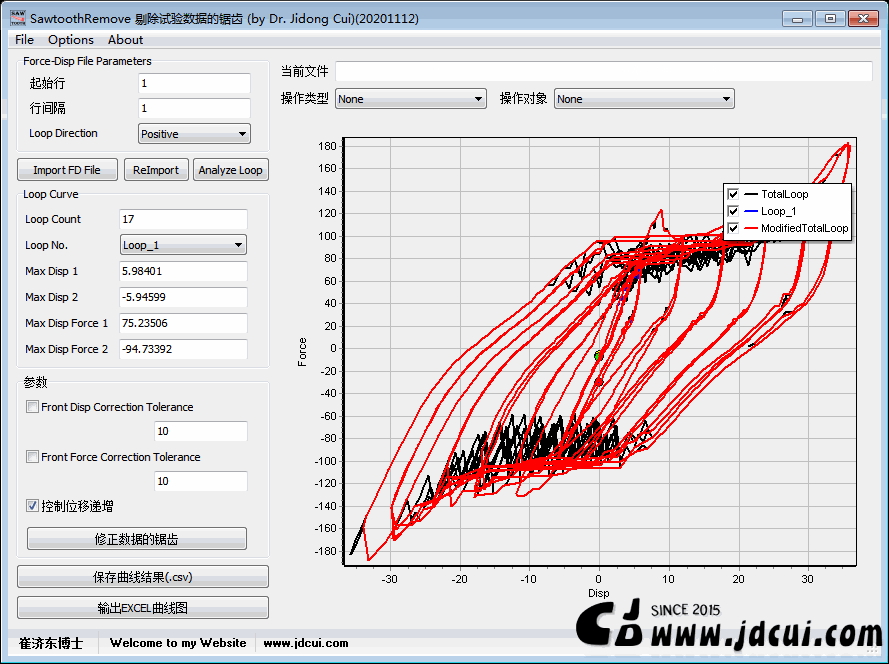
Task: Click the green marker point on the chart
Action: point(598,356)
